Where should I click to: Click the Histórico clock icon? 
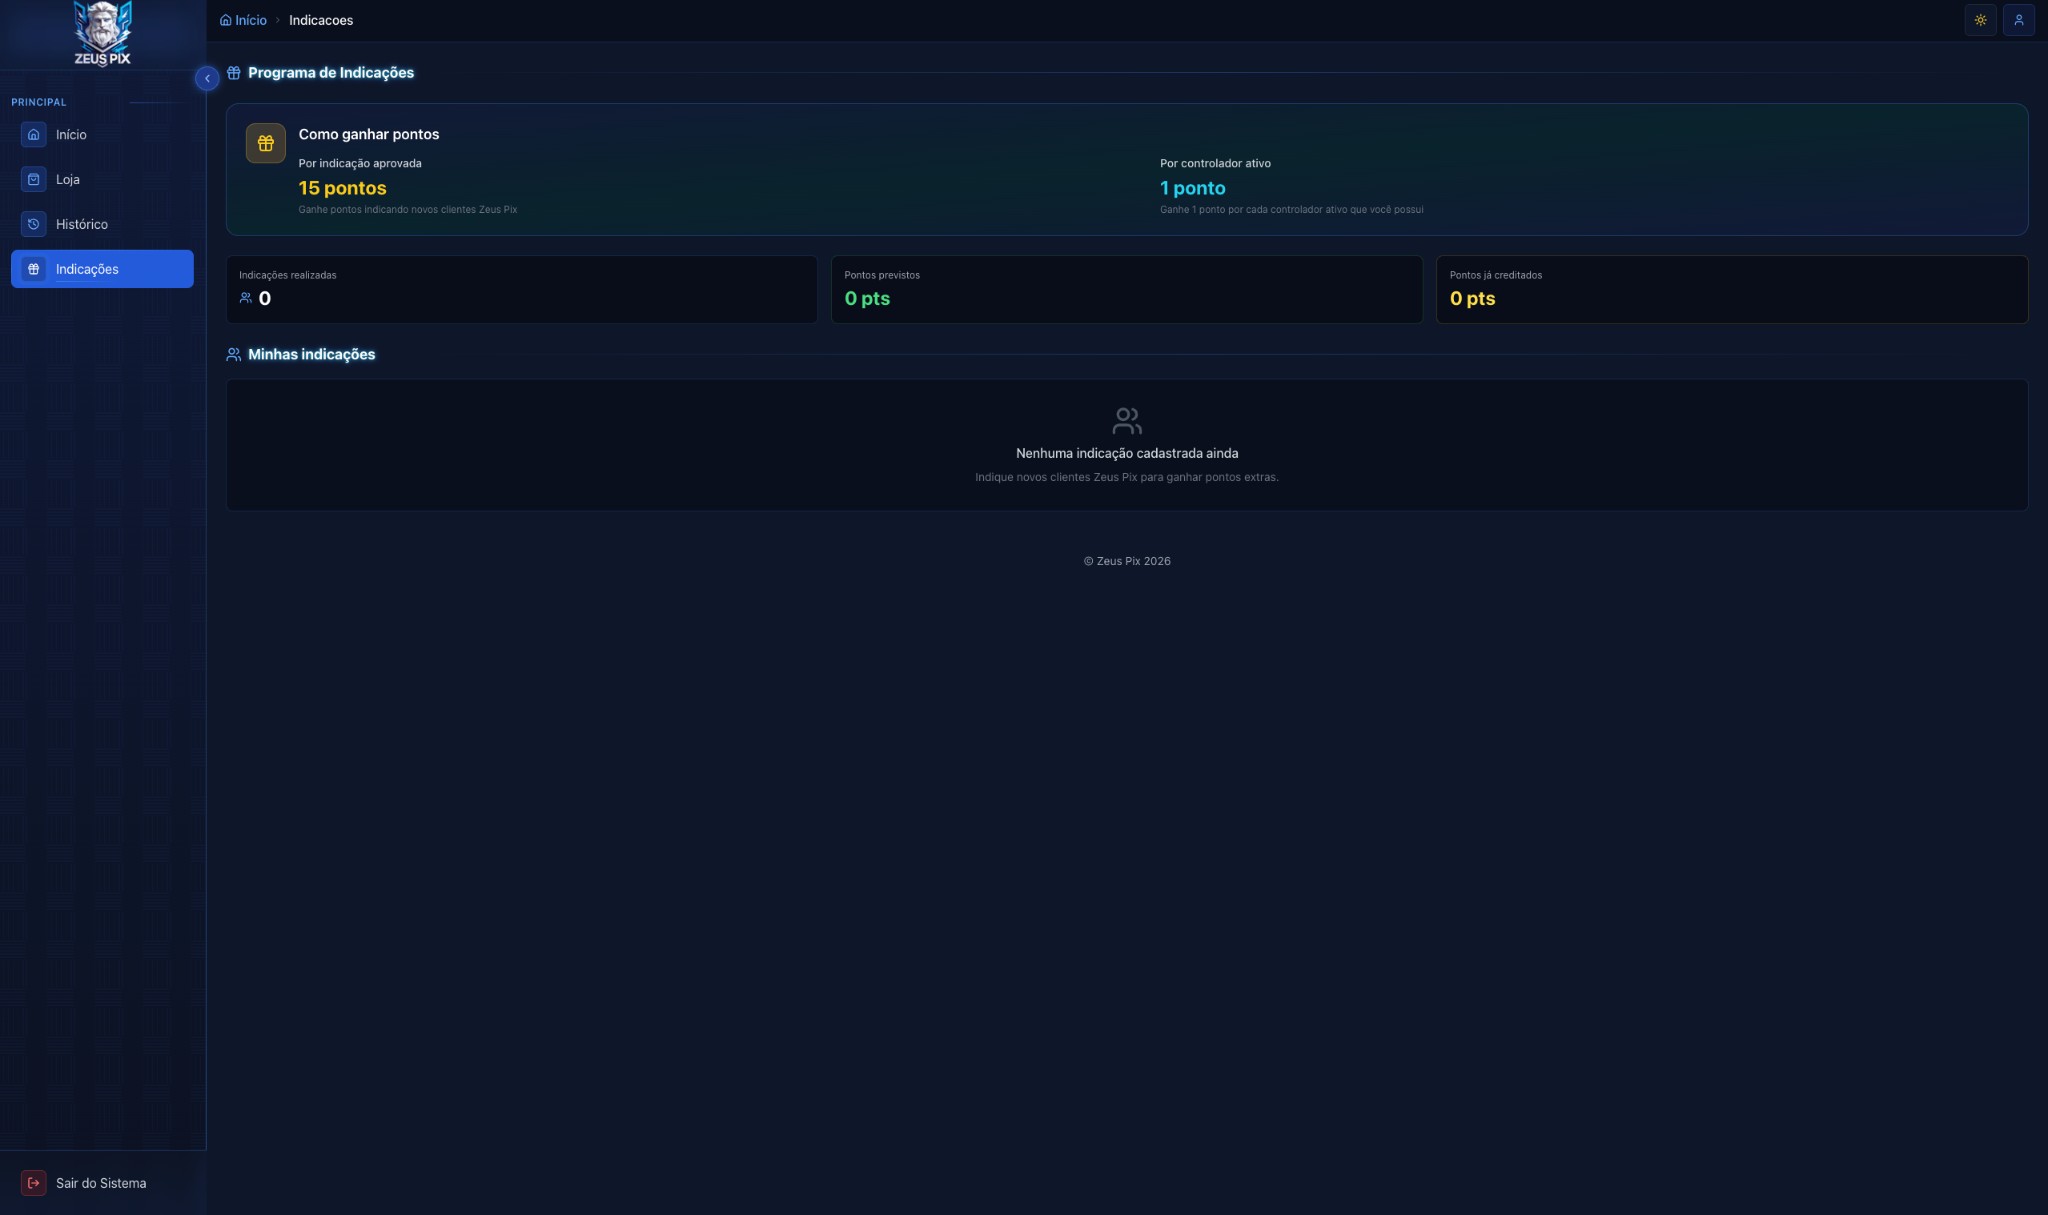(33, 224)
